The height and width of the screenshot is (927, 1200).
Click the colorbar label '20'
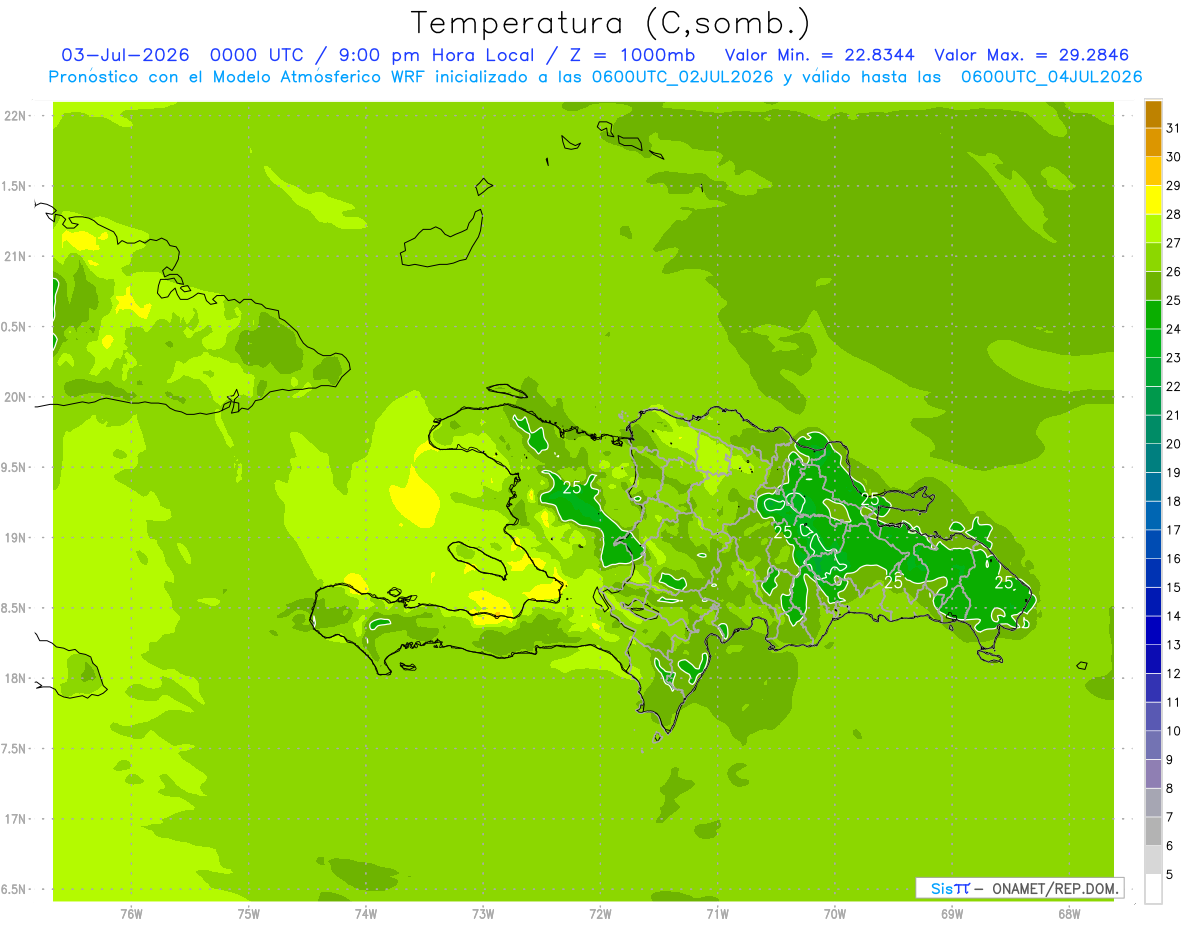(x=1174, y=444)
